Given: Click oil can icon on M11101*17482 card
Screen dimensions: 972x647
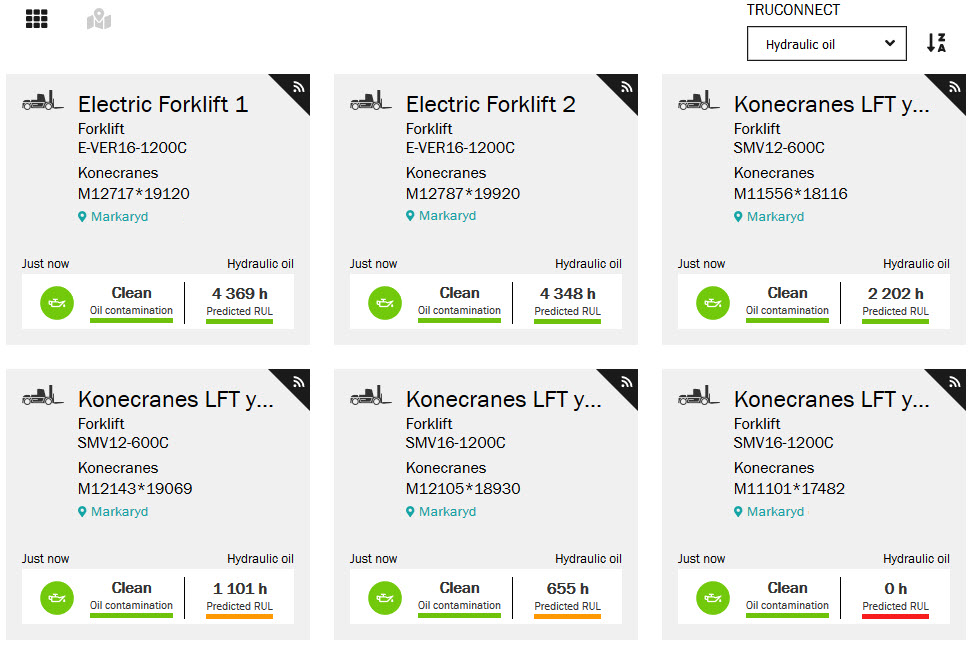Looking at the screenshot, I should click(714, 597).
